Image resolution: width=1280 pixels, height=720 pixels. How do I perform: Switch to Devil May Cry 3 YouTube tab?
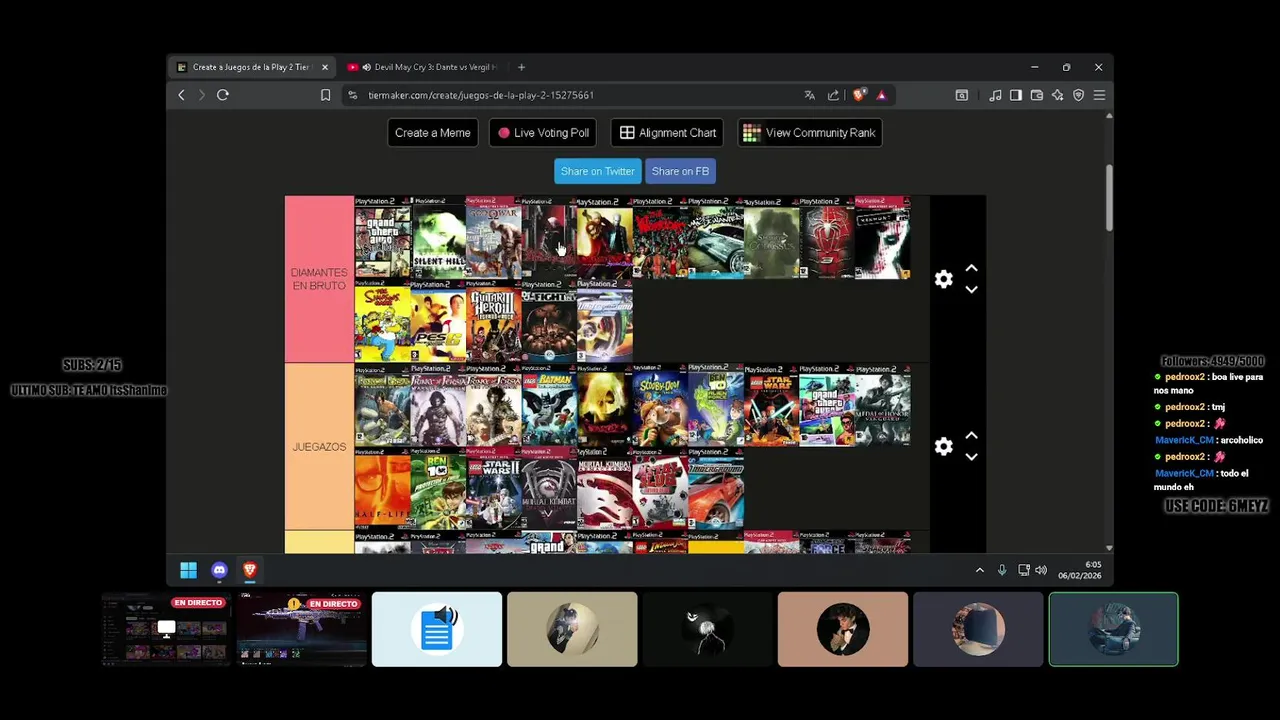pos(423,67)
